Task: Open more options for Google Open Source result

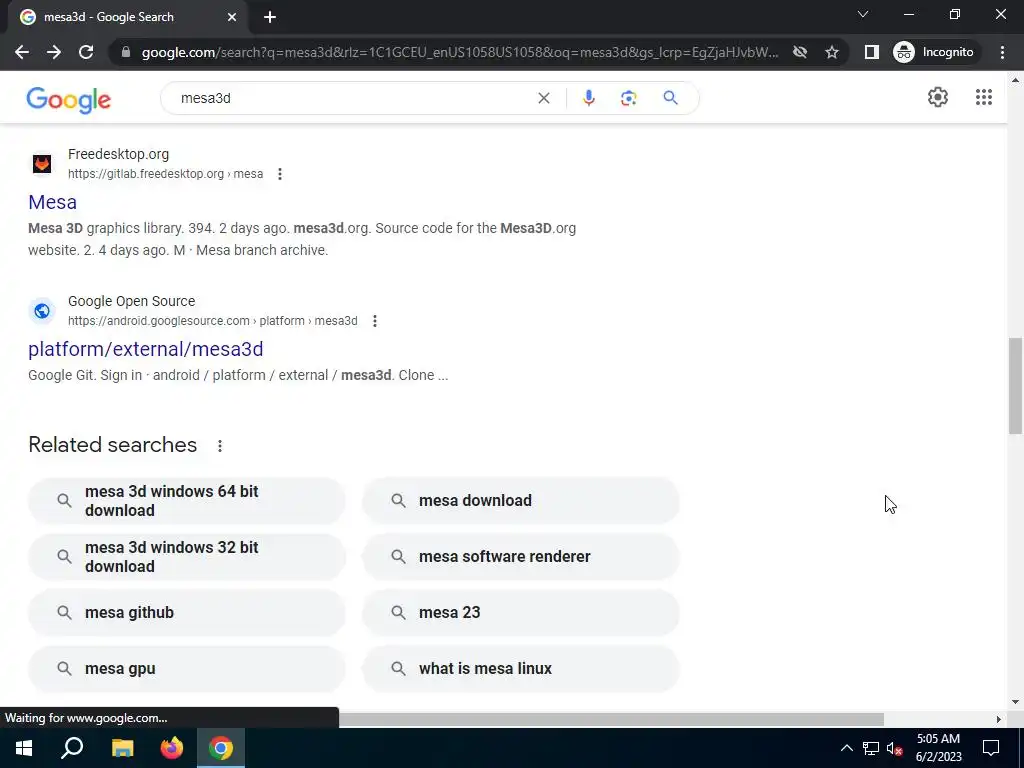Action: point(374,321)
